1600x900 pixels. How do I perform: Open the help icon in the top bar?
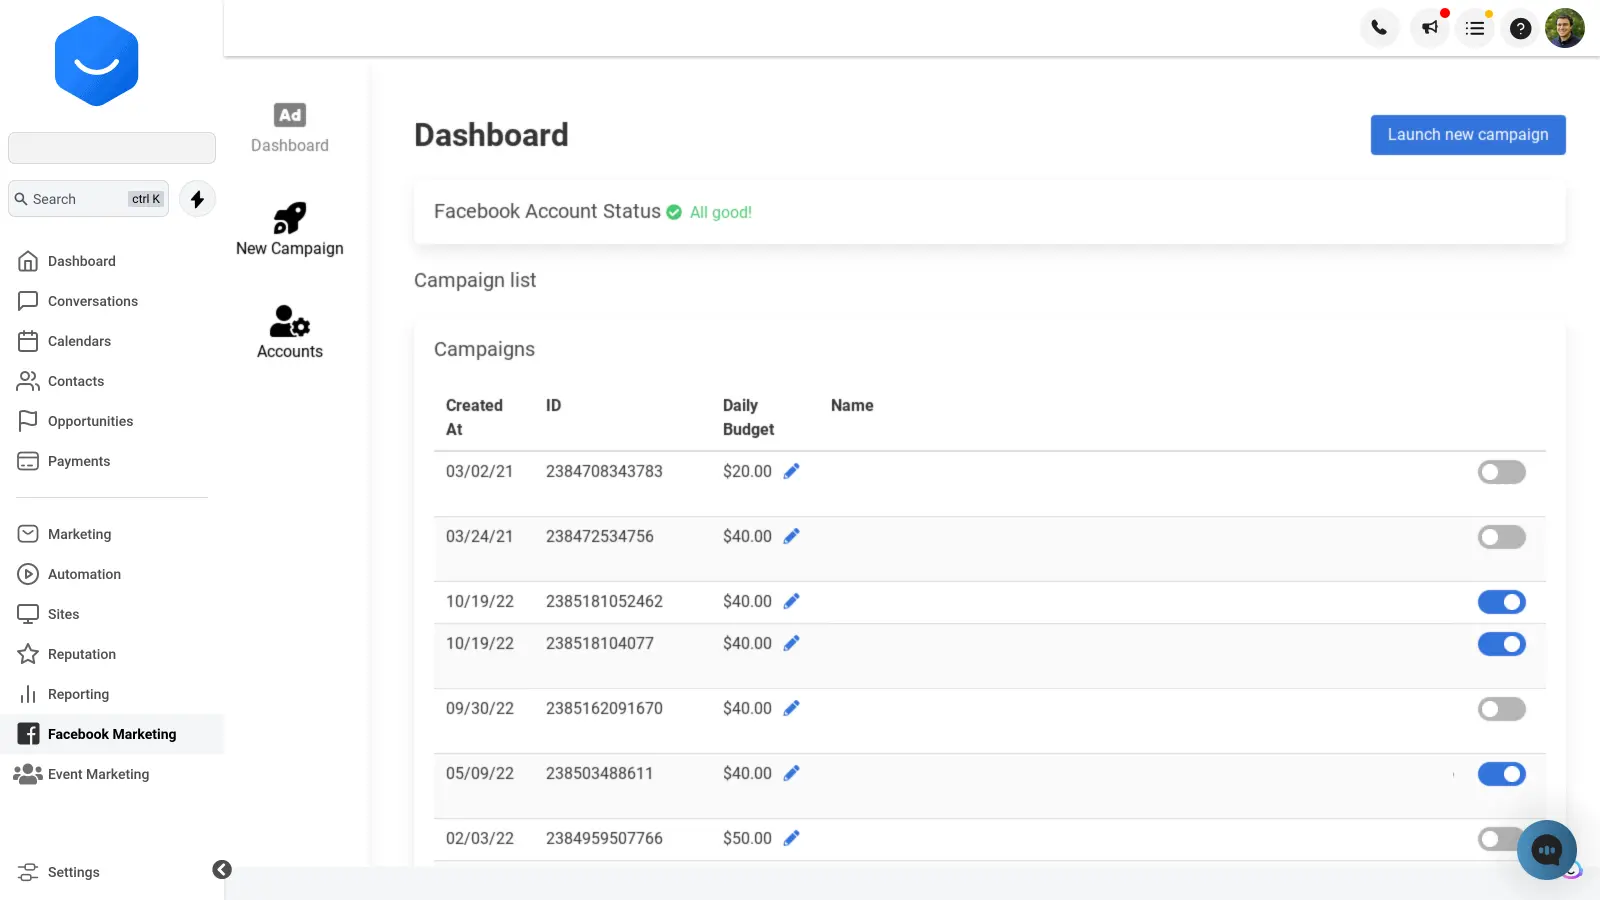click(x=1520, y=28)
